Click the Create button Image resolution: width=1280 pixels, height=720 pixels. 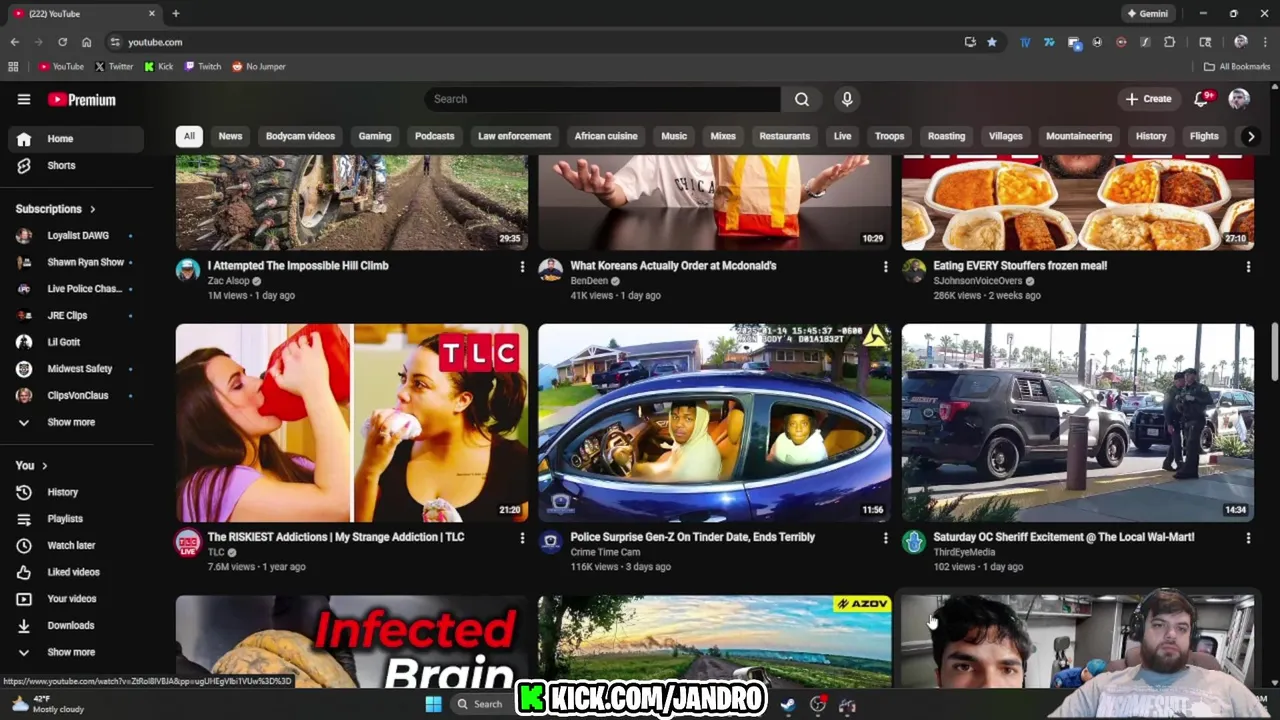point(1148,99)
